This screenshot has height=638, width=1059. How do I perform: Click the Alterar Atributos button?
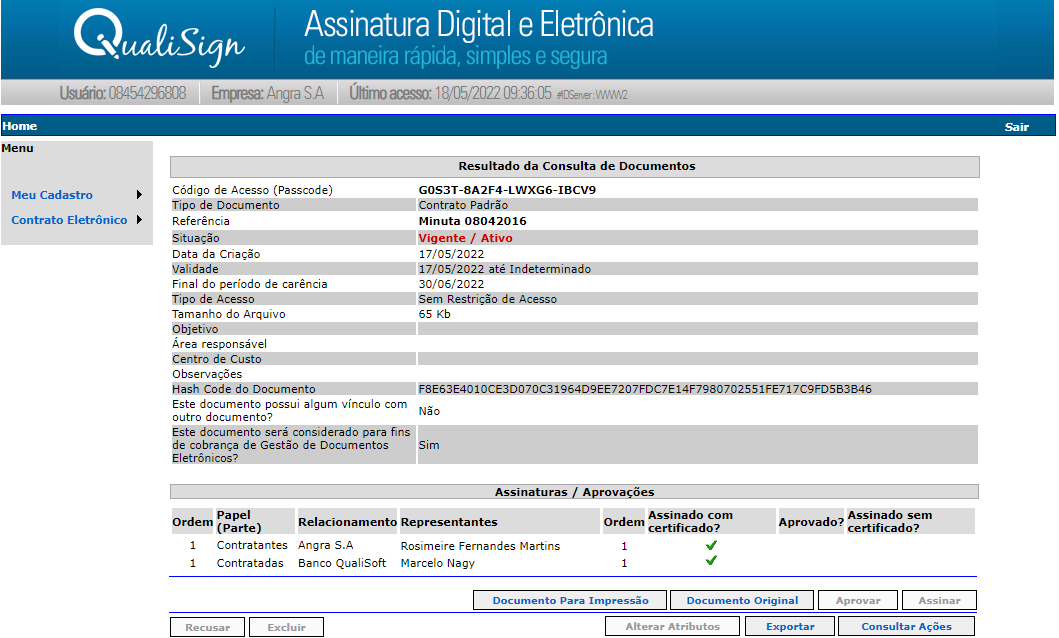(673, 627)
